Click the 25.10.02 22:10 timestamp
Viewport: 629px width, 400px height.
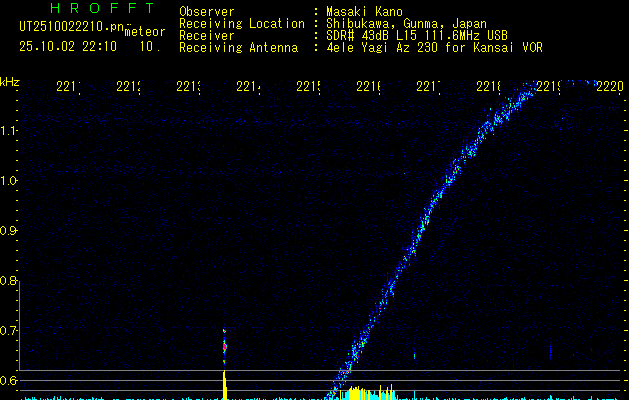coord(68,46)
